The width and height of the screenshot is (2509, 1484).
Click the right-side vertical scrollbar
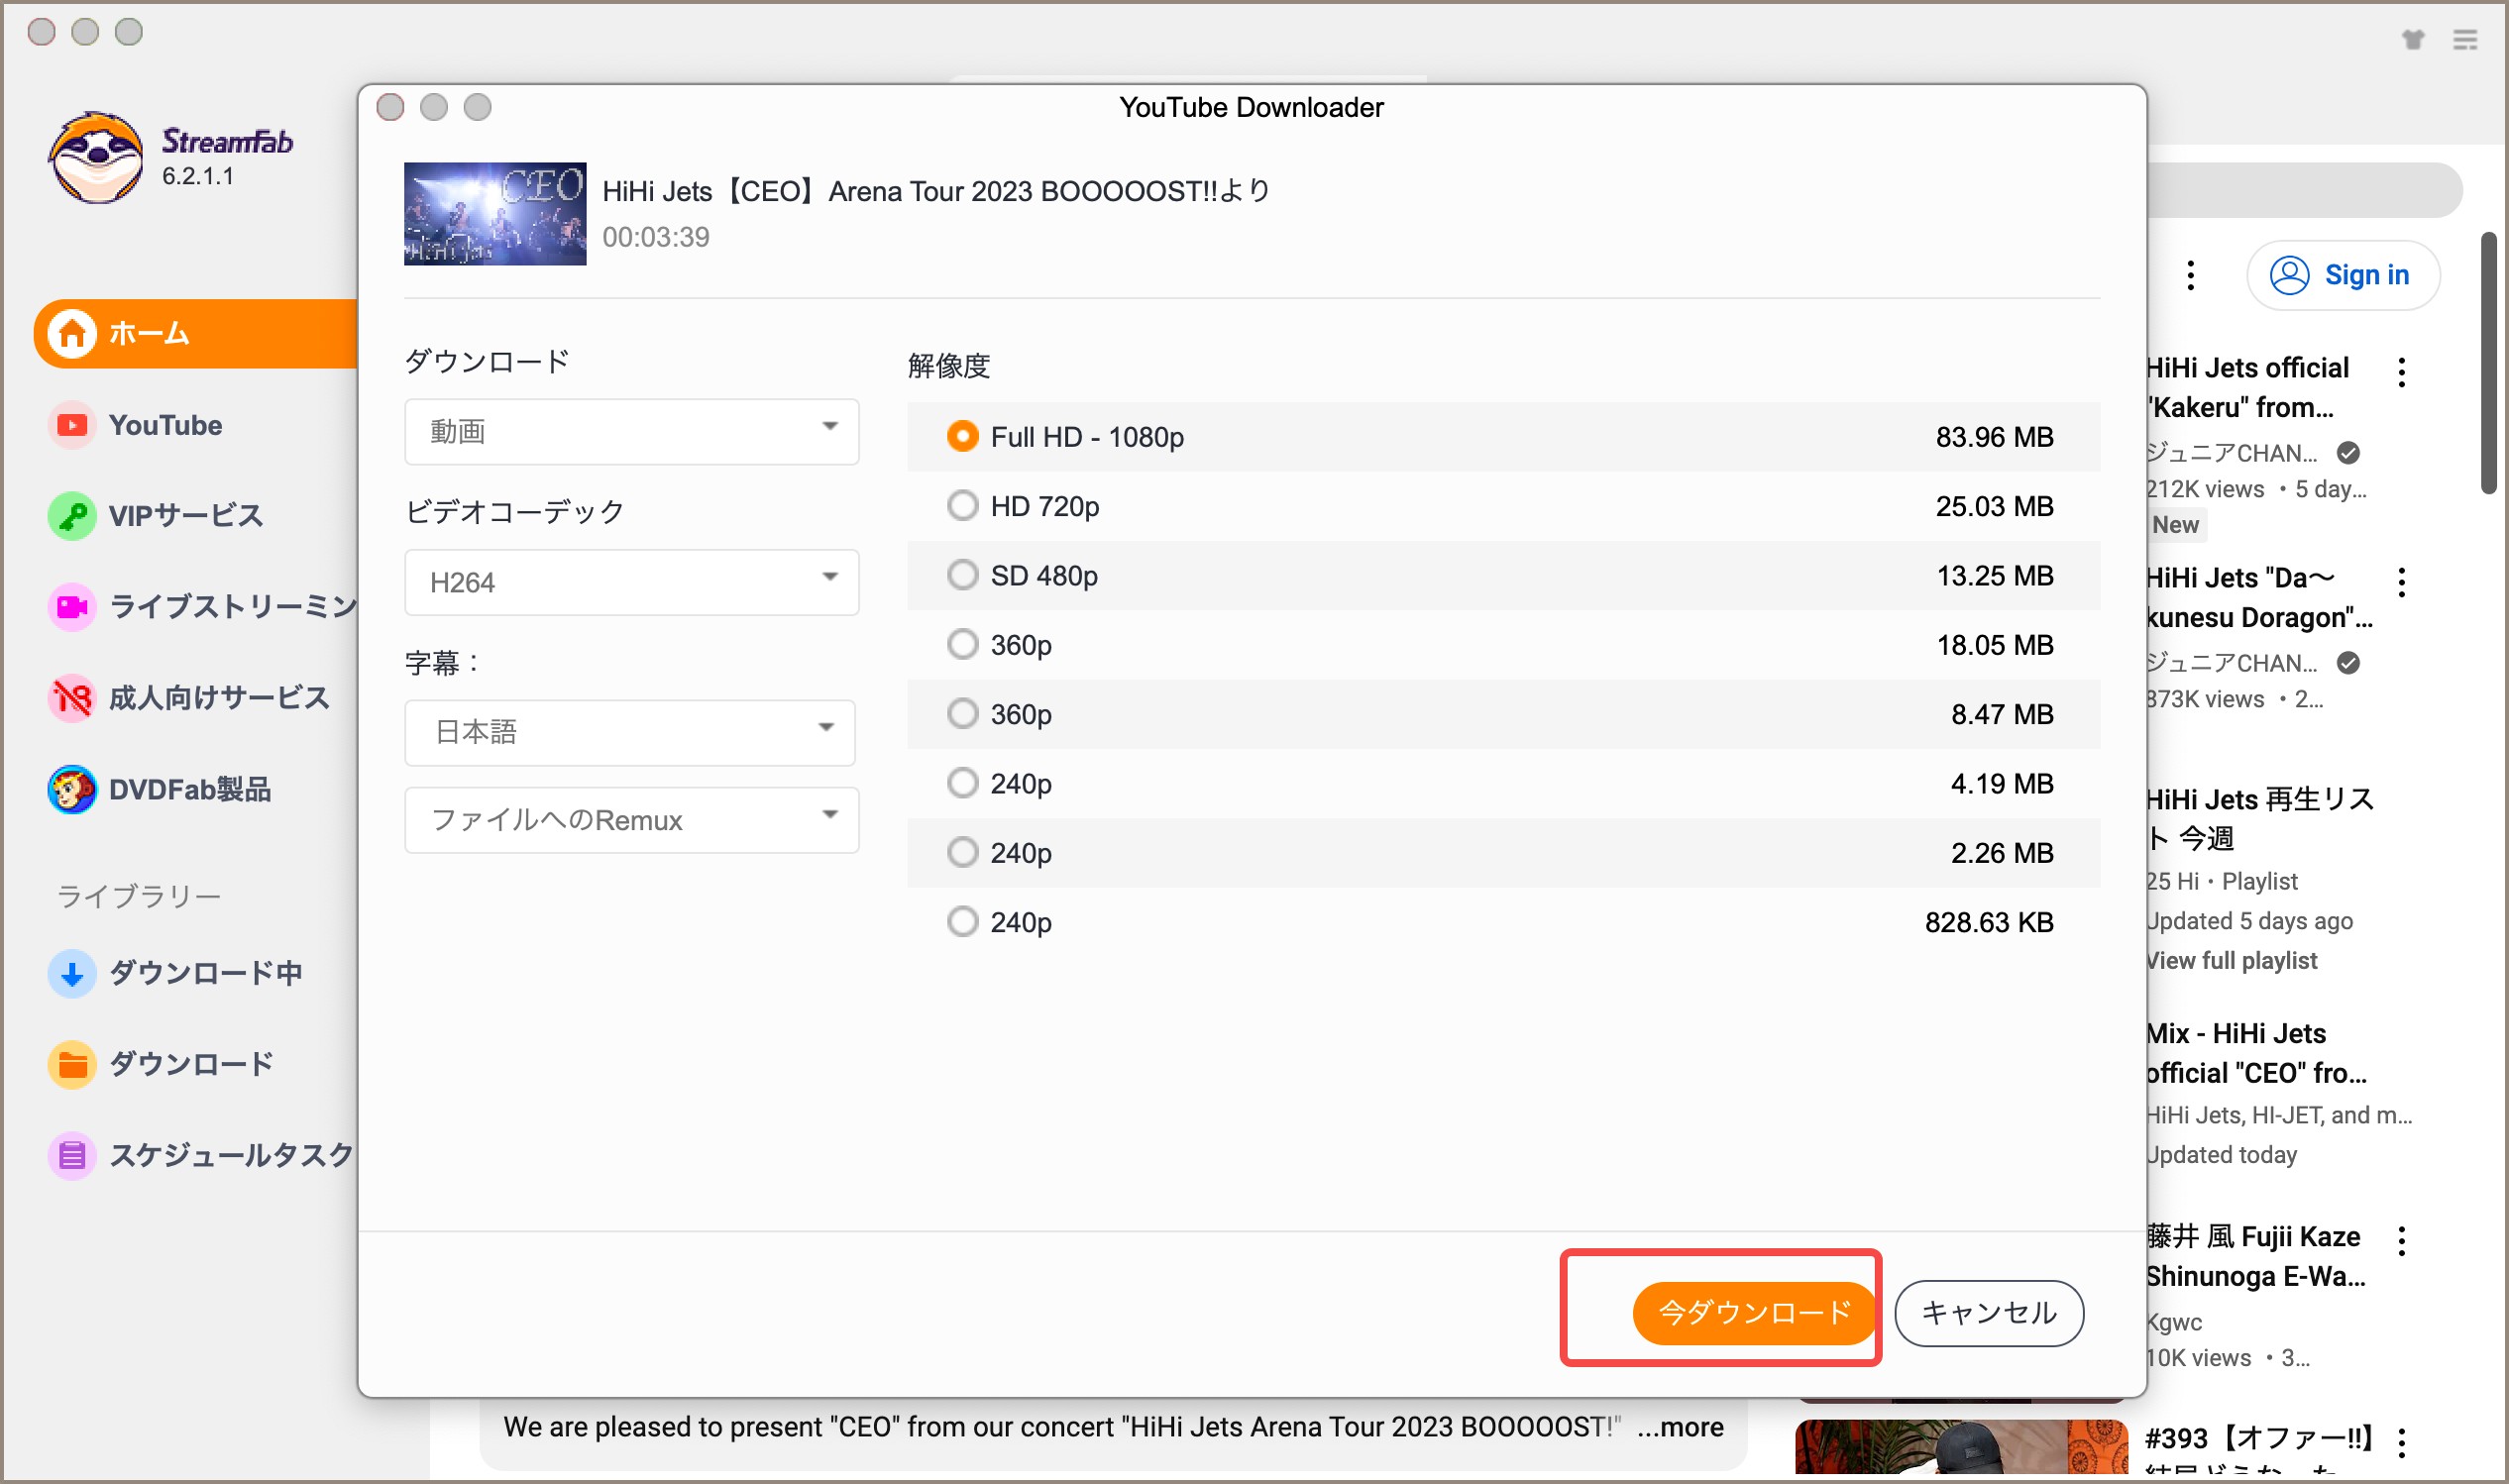click(2489, 363)
